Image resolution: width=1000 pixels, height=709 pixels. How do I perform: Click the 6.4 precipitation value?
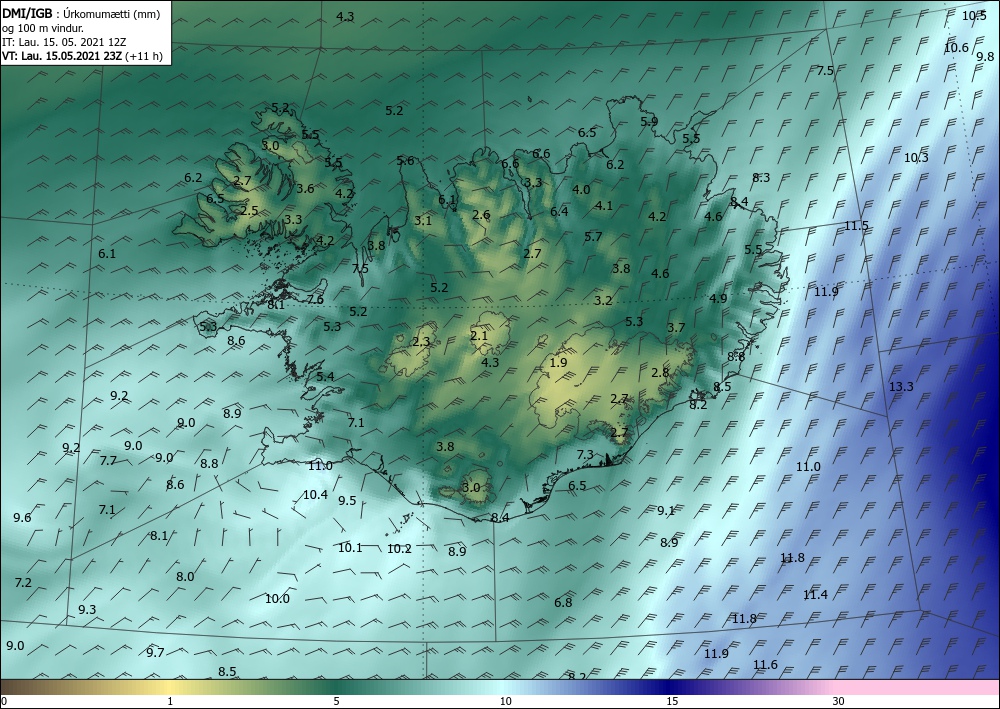pyautogui.click(x=559, y=211)
